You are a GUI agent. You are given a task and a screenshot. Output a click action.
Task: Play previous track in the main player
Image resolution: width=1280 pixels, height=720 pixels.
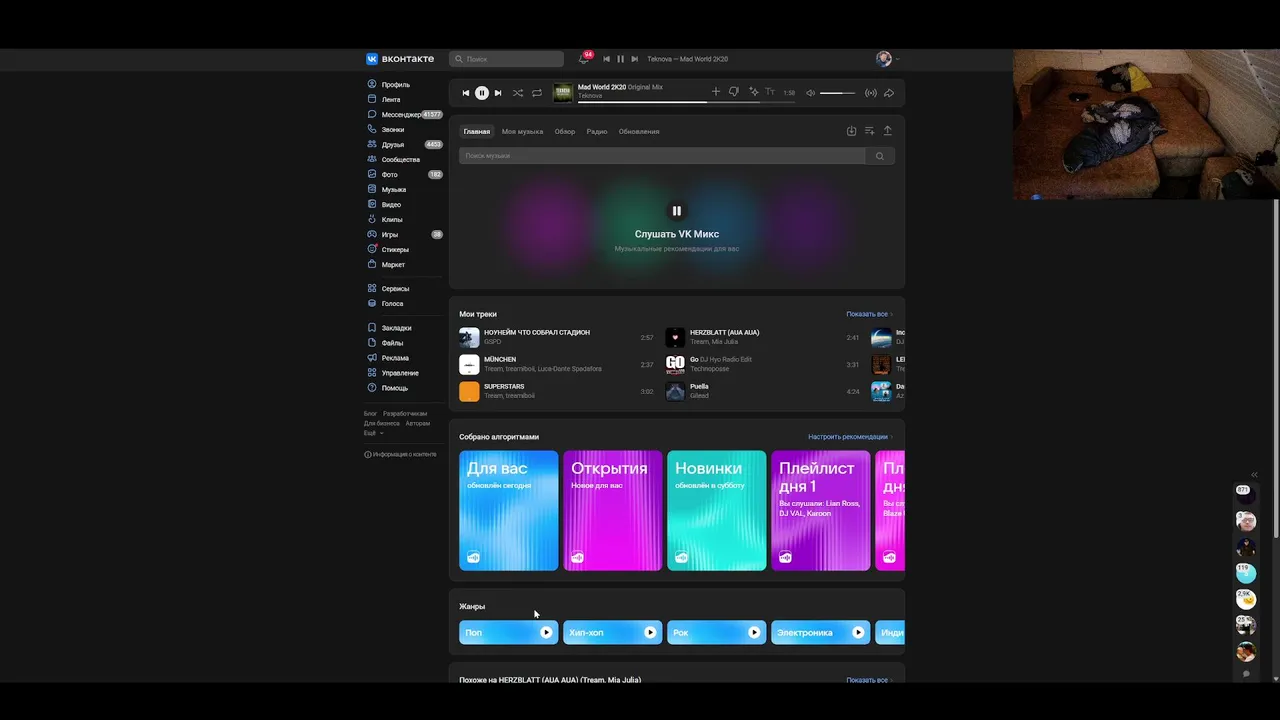coord(465,93)
